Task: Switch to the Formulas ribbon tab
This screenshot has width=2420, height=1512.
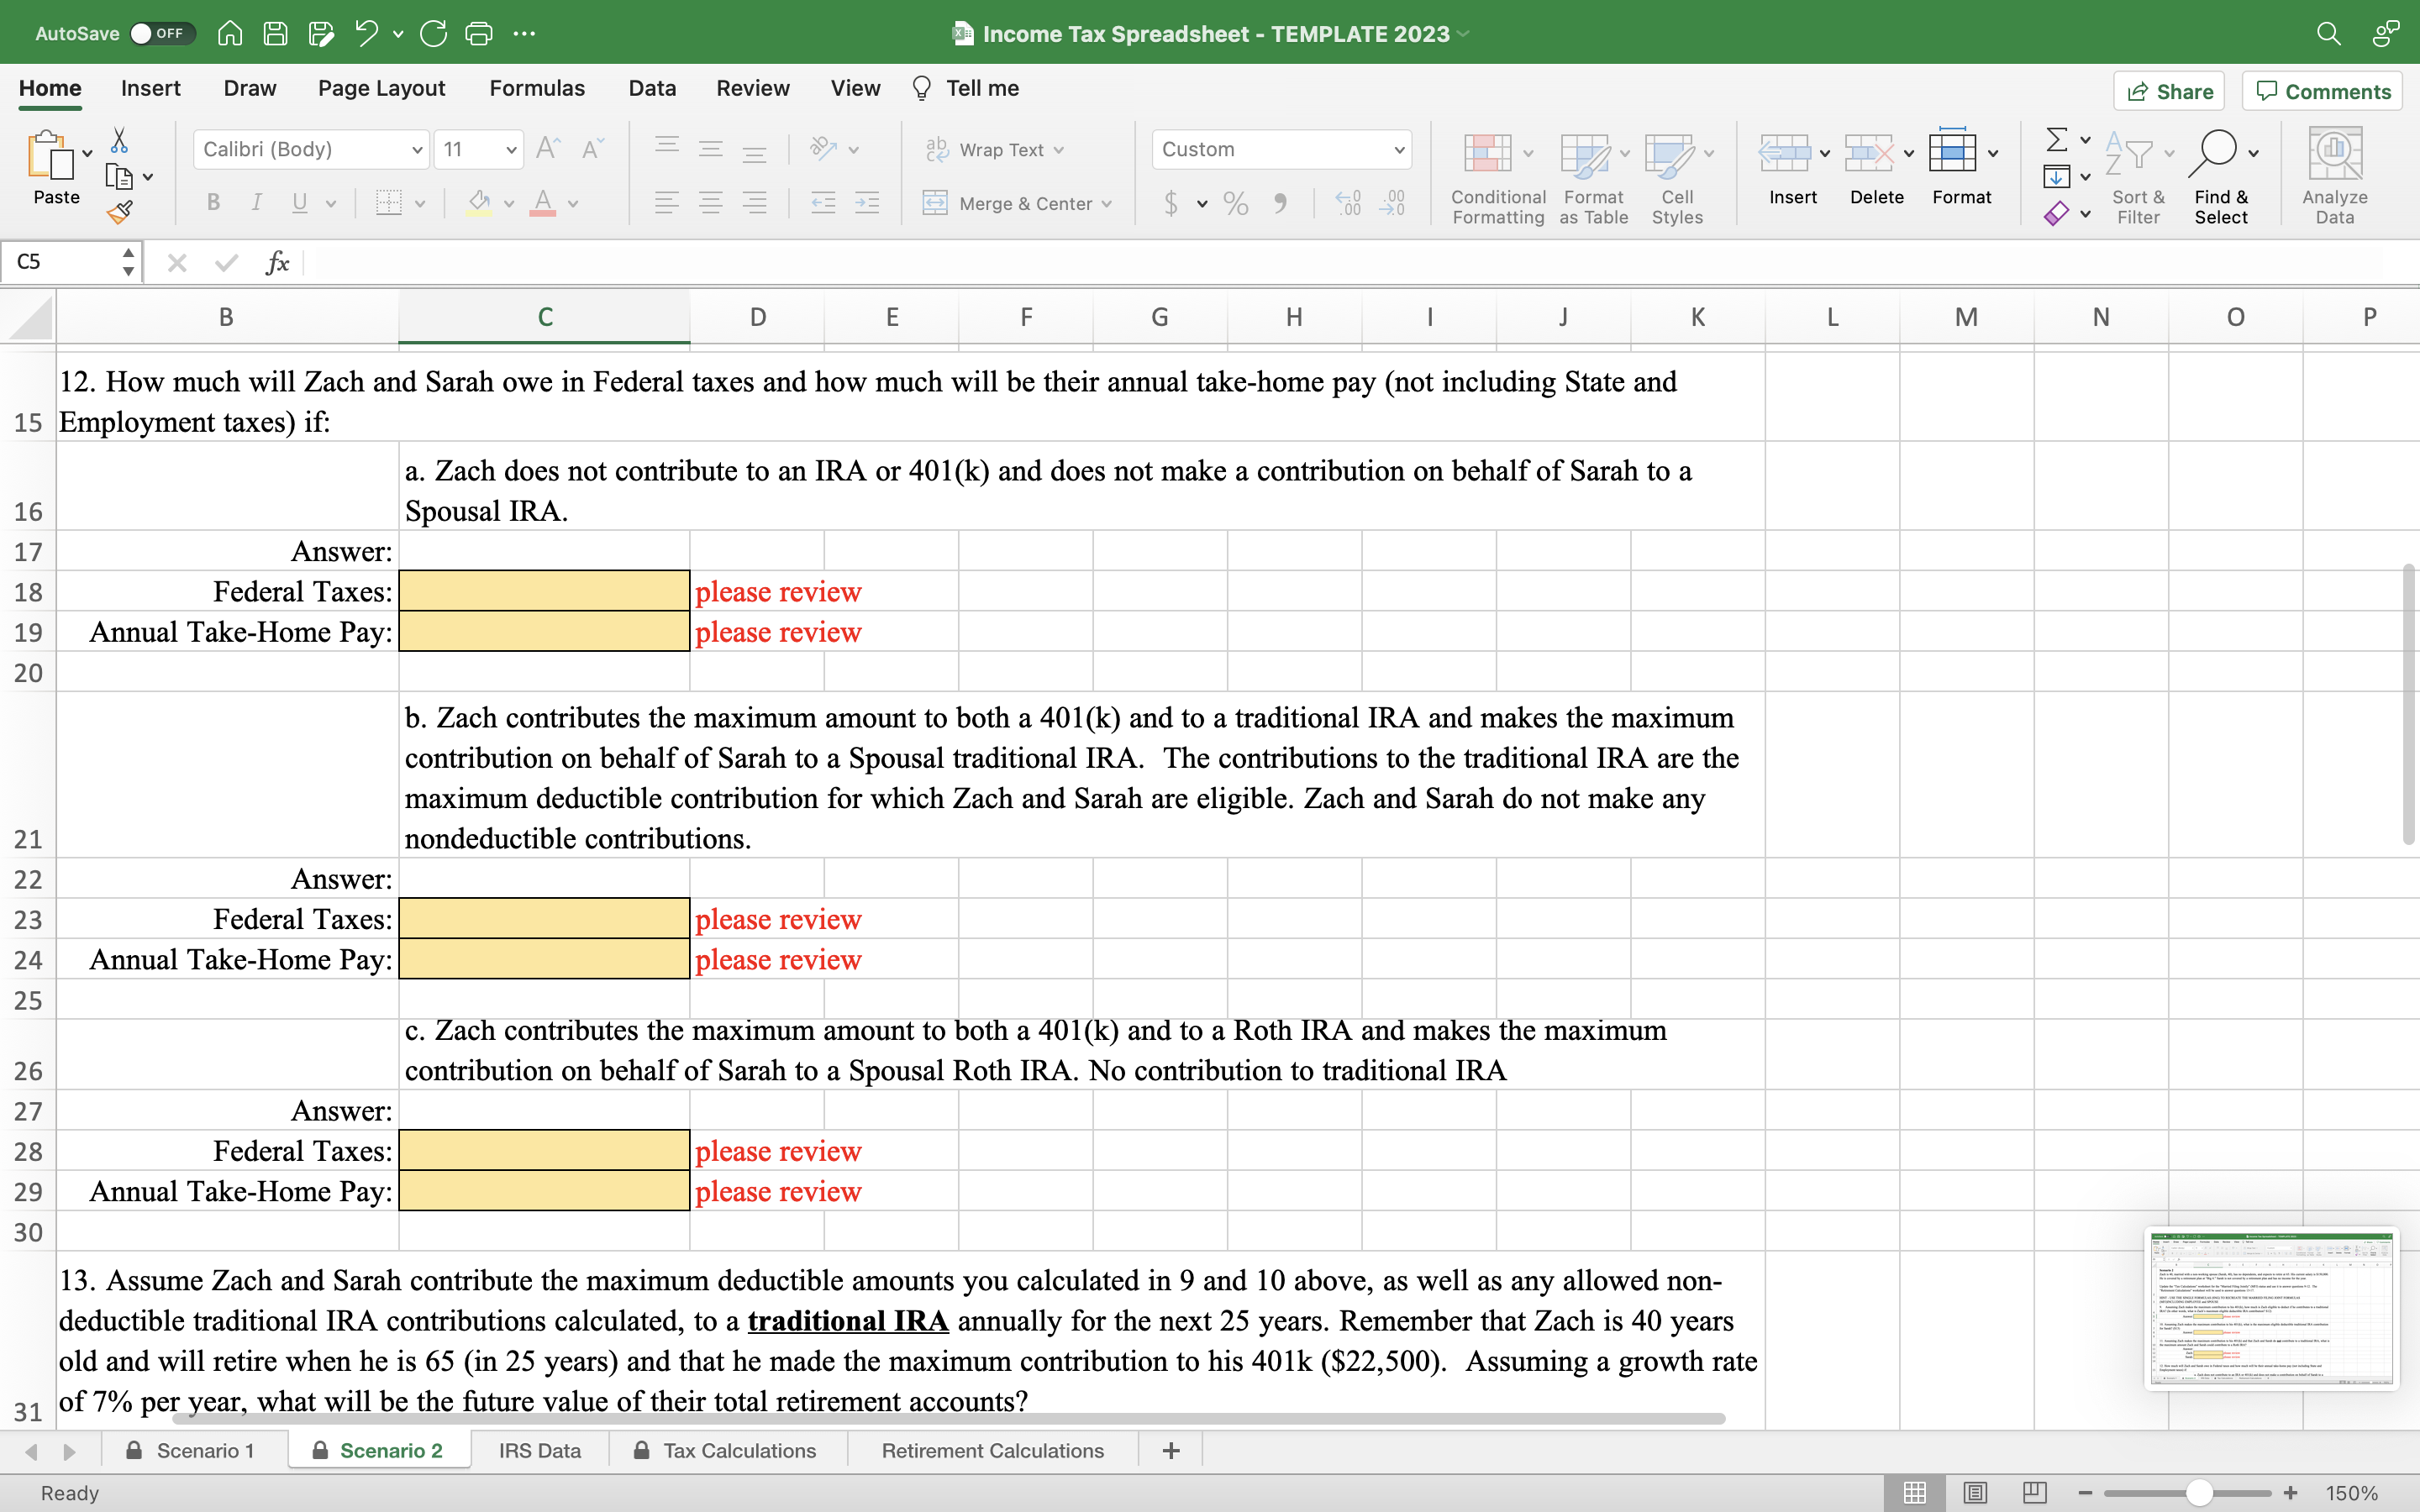Action: [x=536, y=88]
